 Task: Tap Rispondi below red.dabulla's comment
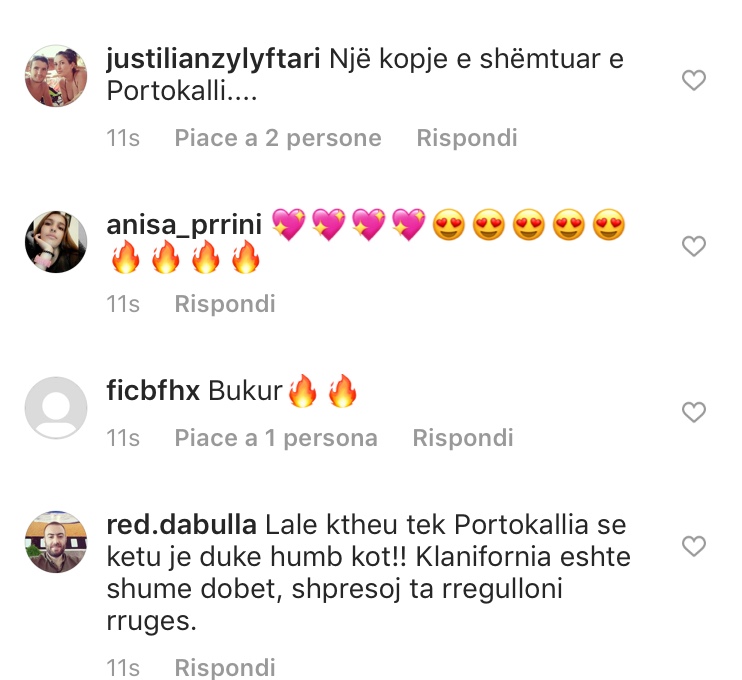tap(225, 668)
